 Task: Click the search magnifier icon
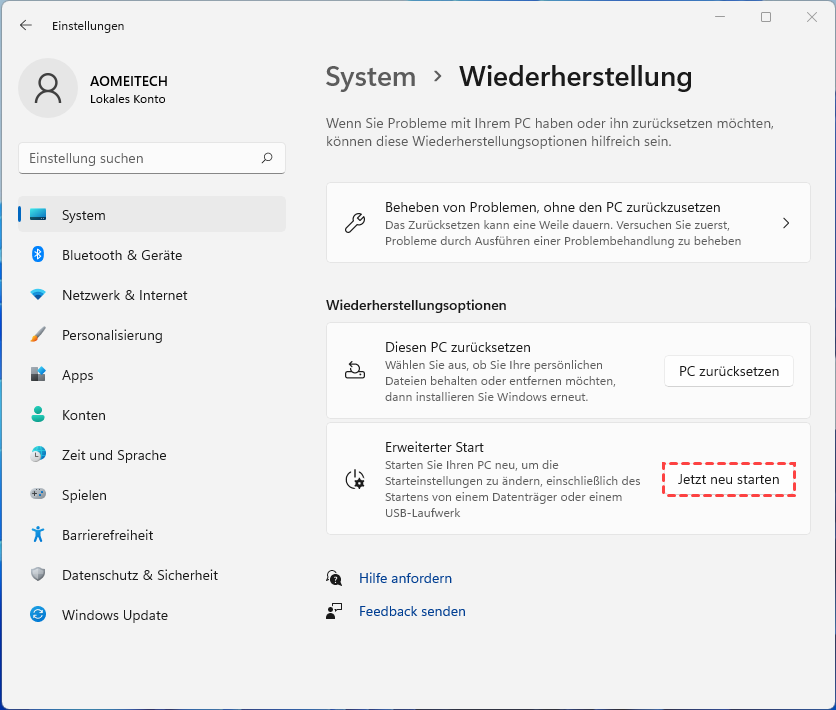pyautogui.click(x=267, y=158)
